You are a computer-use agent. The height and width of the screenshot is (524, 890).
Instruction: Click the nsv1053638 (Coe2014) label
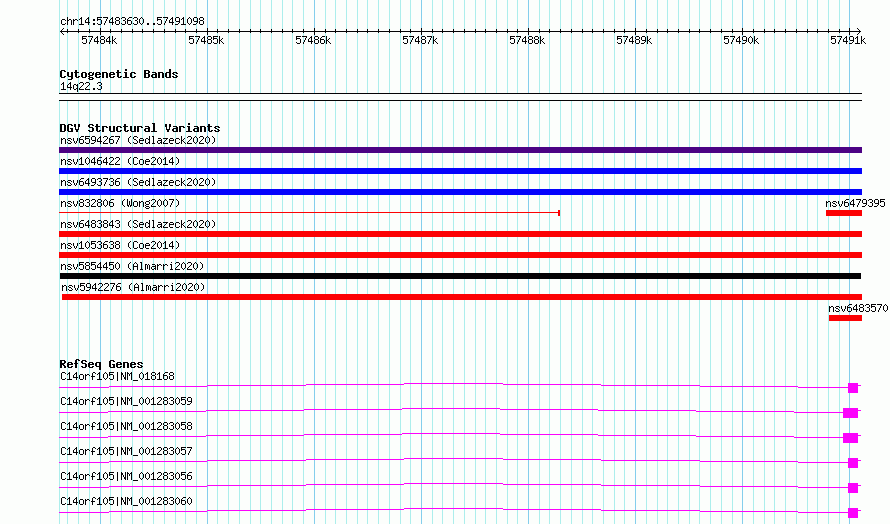click(x=120, y=245)
